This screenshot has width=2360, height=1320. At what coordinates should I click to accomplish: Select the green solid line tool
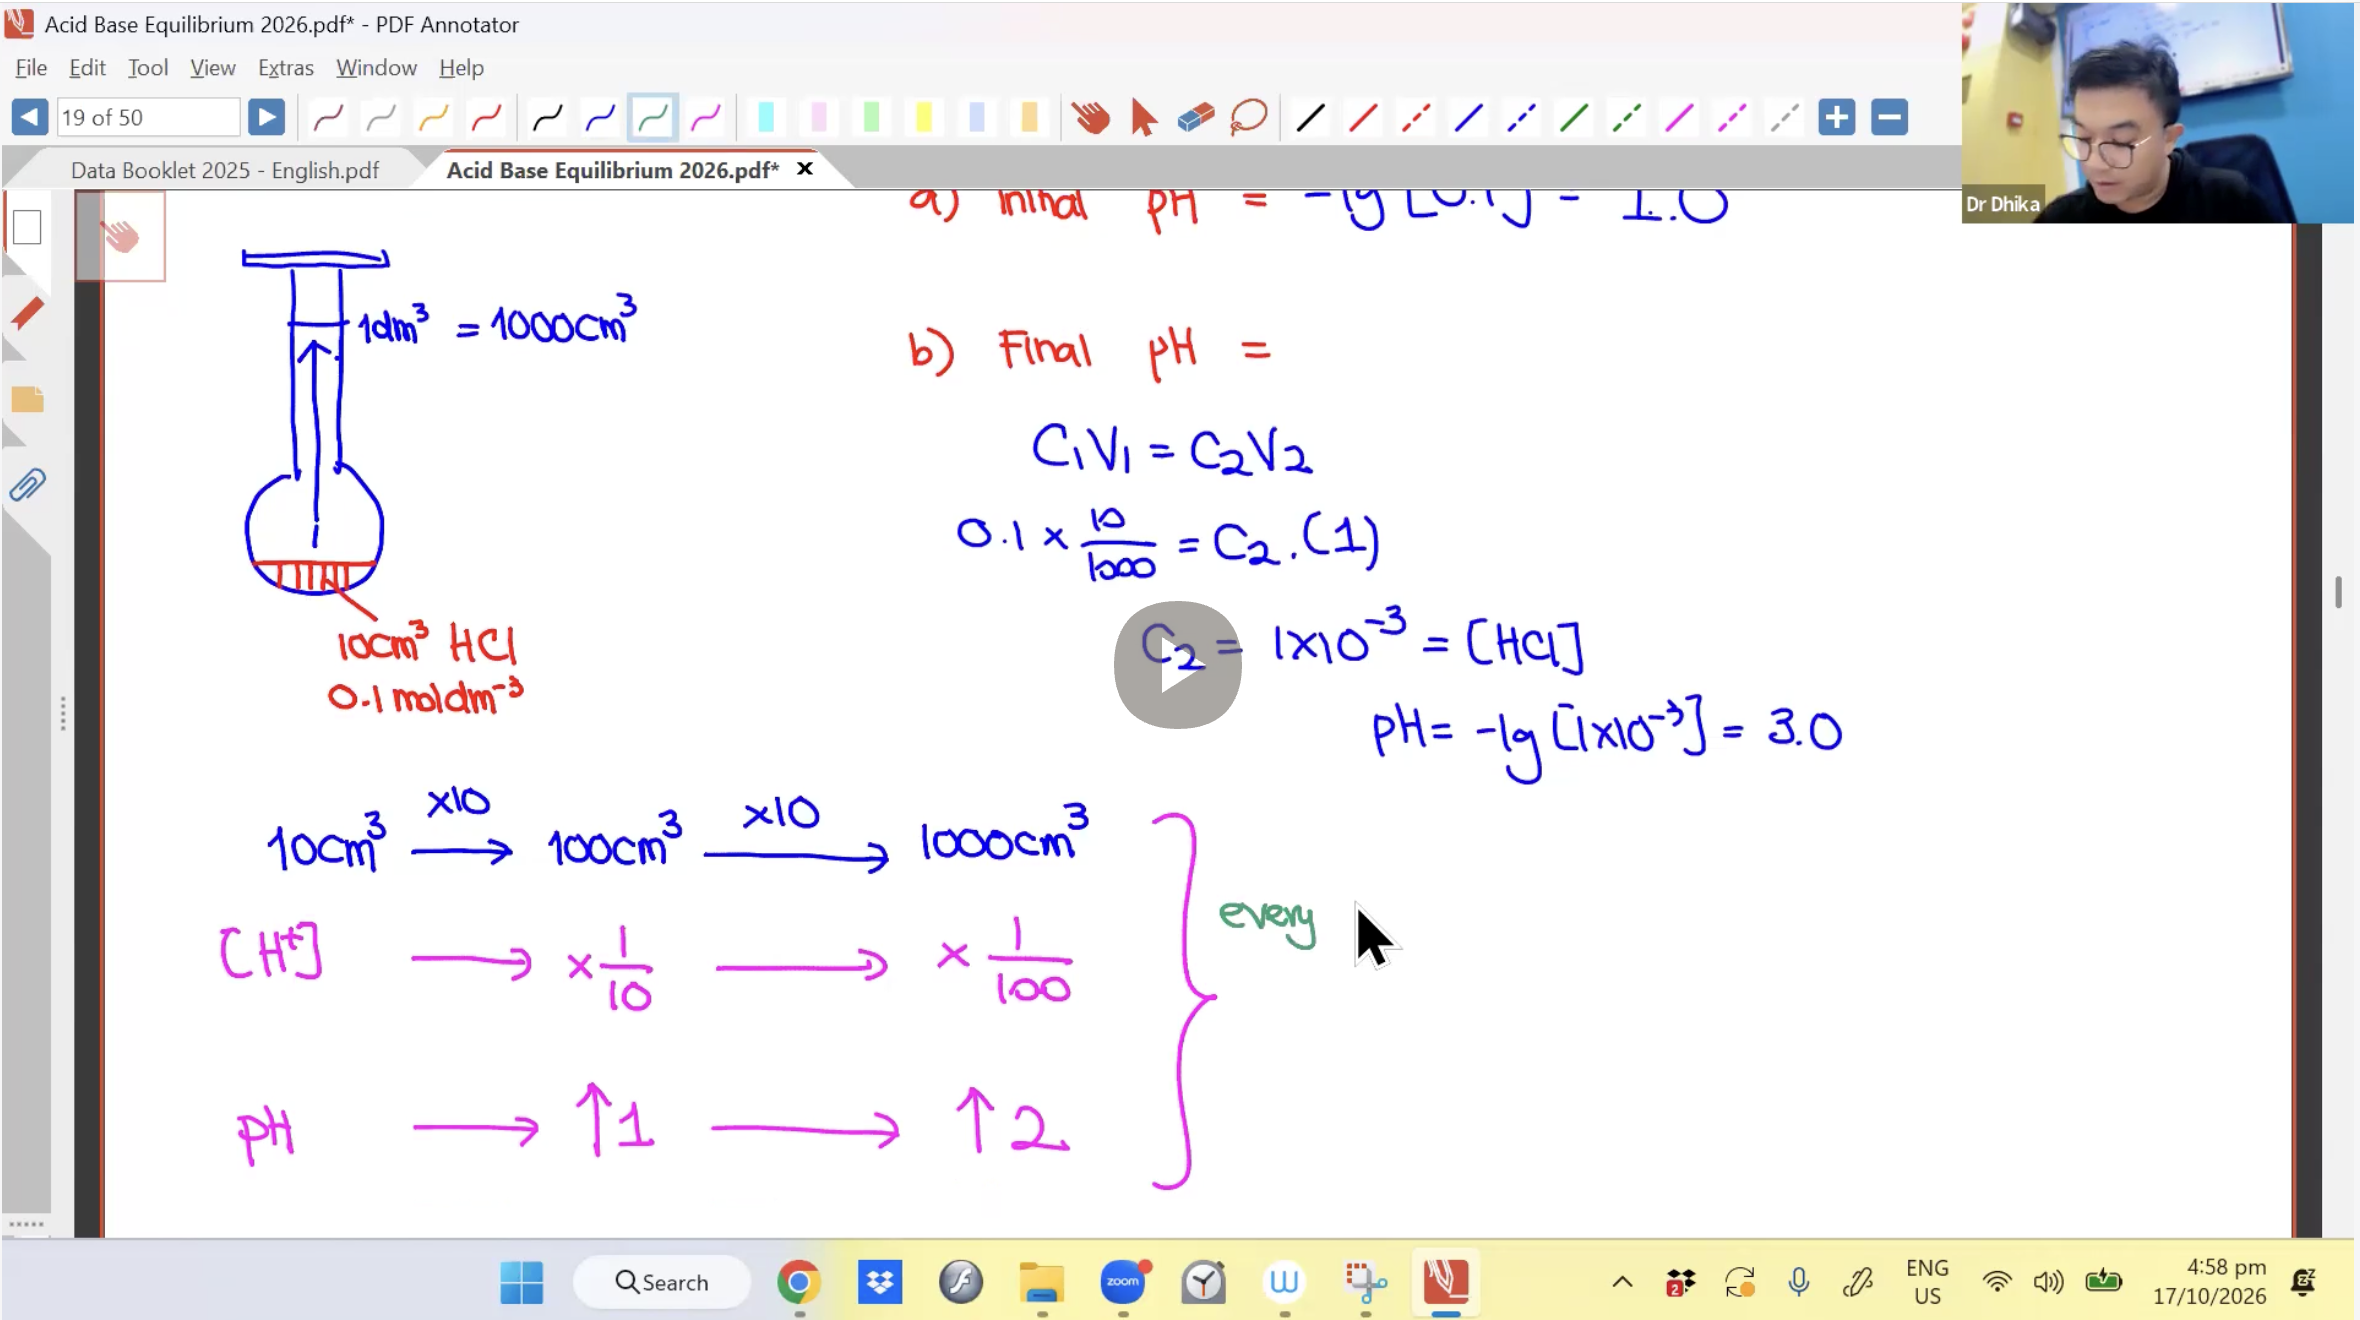click(x=1574, y=118)
